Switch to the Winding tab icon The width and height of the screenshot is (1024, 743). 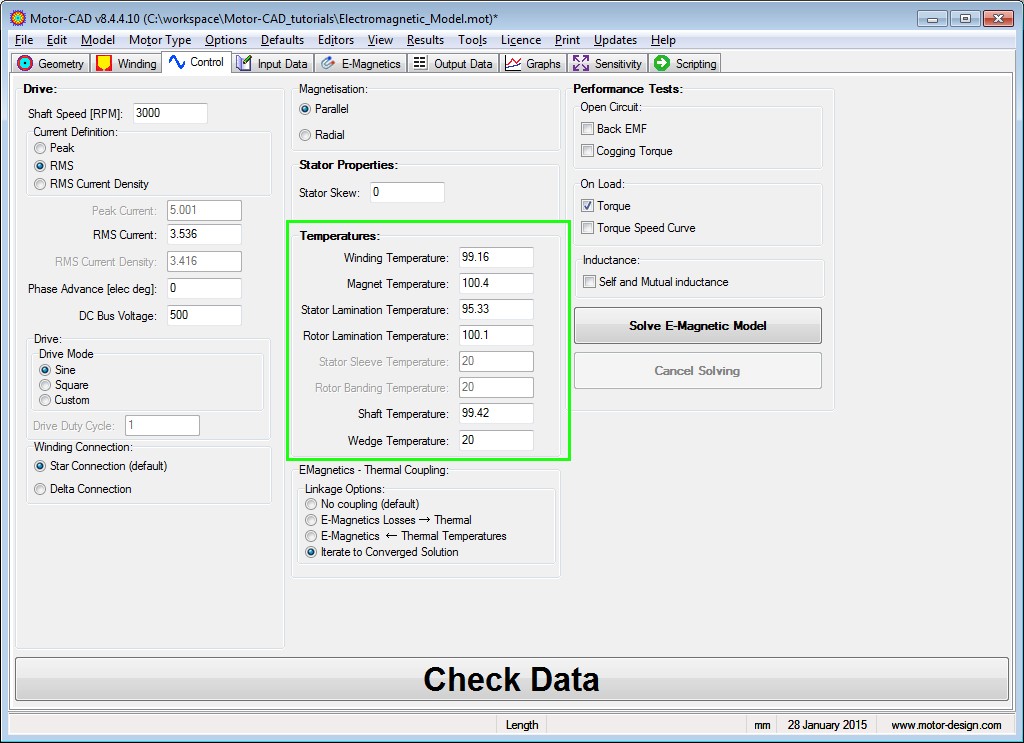[104, 64]
